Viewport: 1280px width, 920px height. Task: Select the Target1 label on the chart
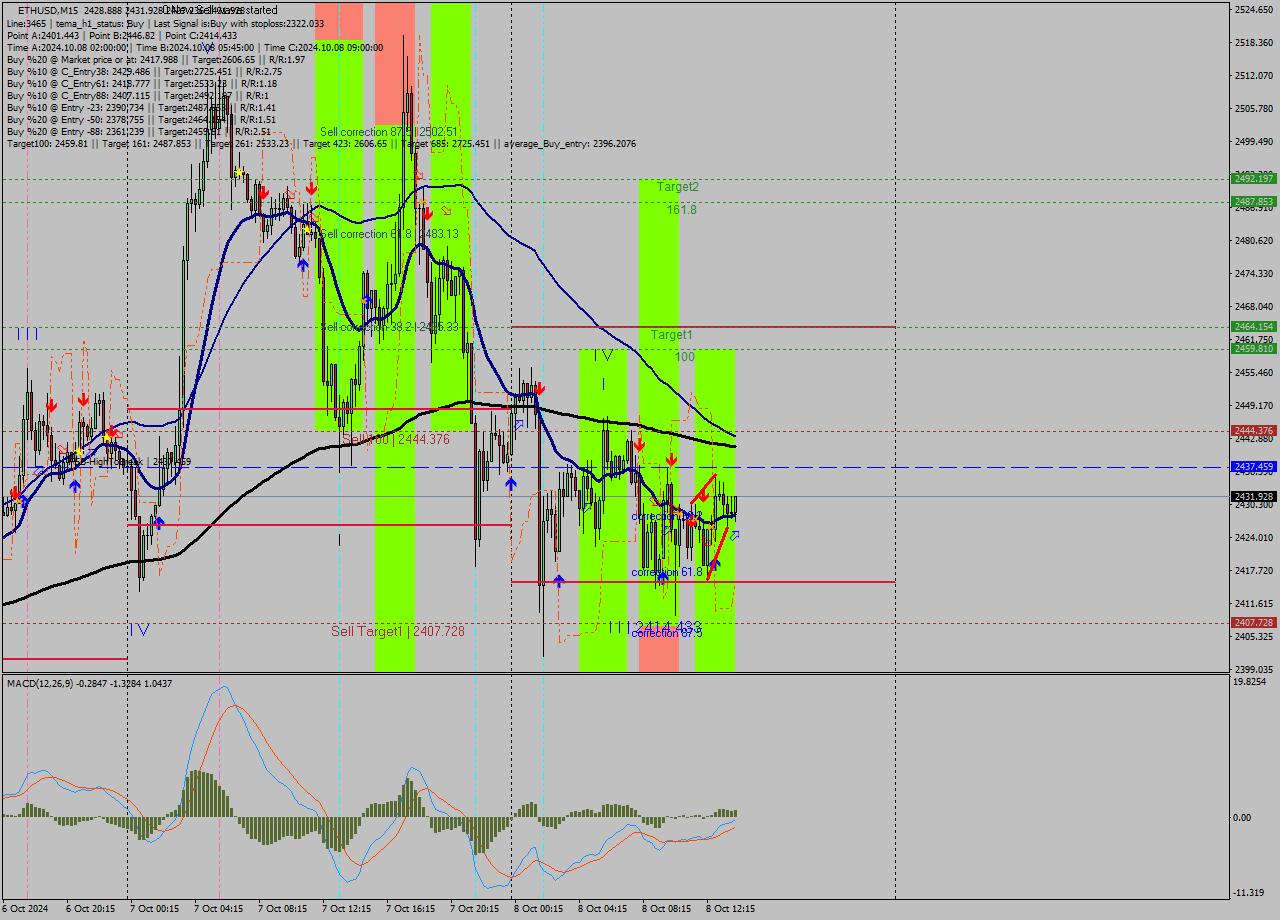672,335
